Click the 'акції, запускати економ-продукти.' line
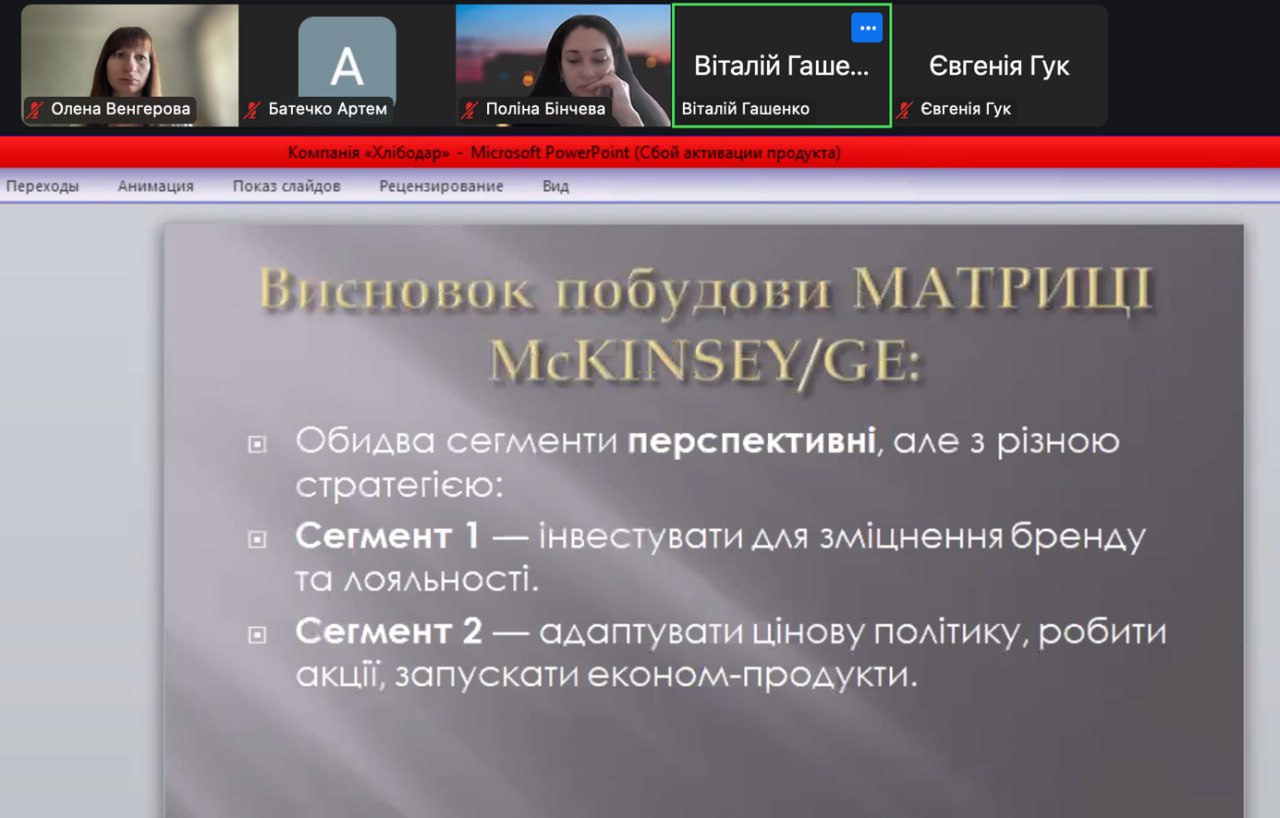Image resolution: width=1280 pixels, height=818 pixels. tap(606, 676)
